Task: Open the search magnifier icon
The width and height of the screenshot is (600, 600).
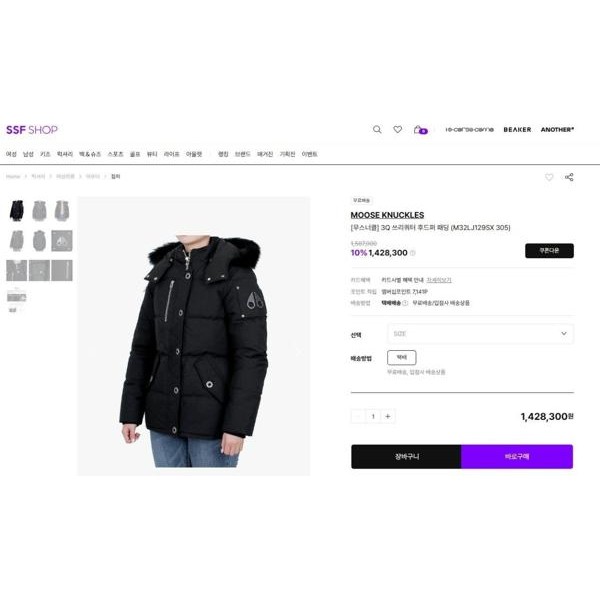Action: point(377,129)
